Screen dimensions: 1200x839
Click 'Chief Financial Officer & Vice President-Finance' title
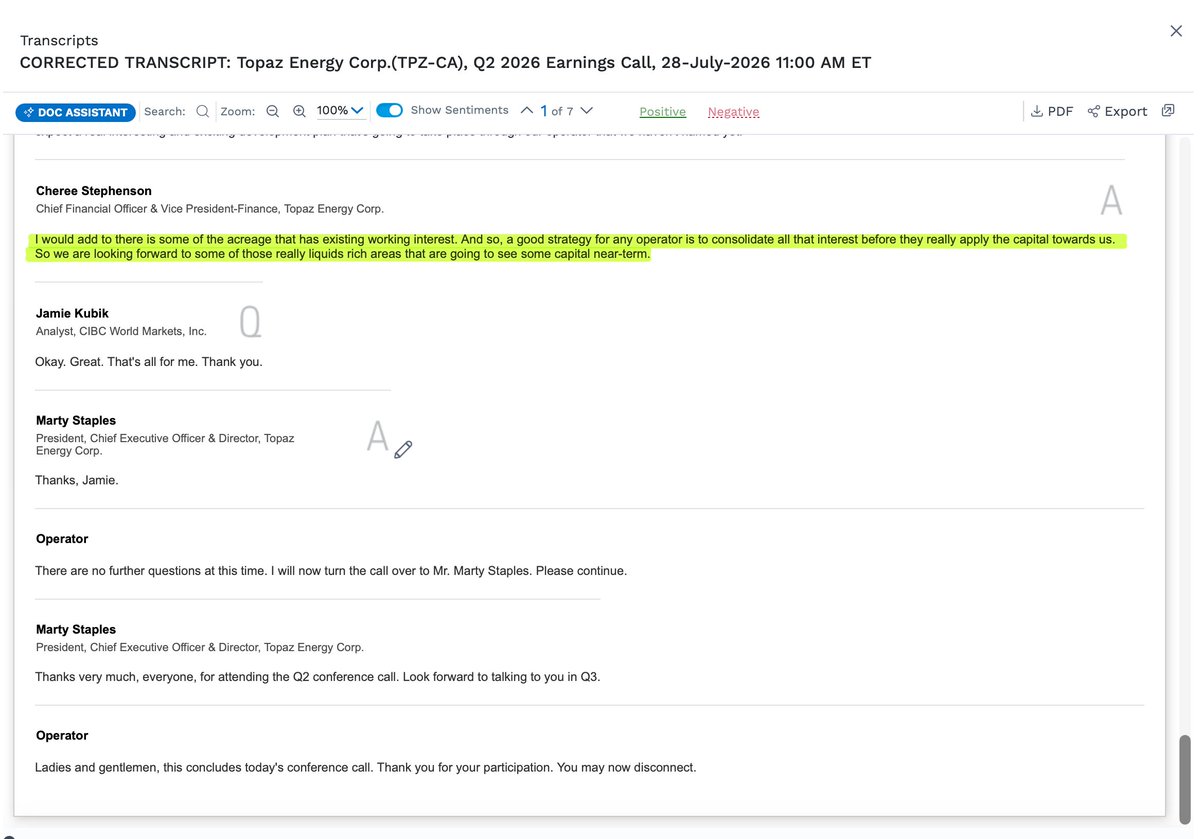[210, 209]
